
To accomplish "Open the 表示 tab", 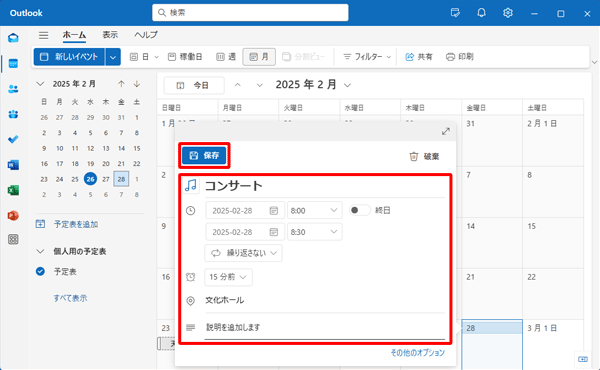I will click(110, 35).
